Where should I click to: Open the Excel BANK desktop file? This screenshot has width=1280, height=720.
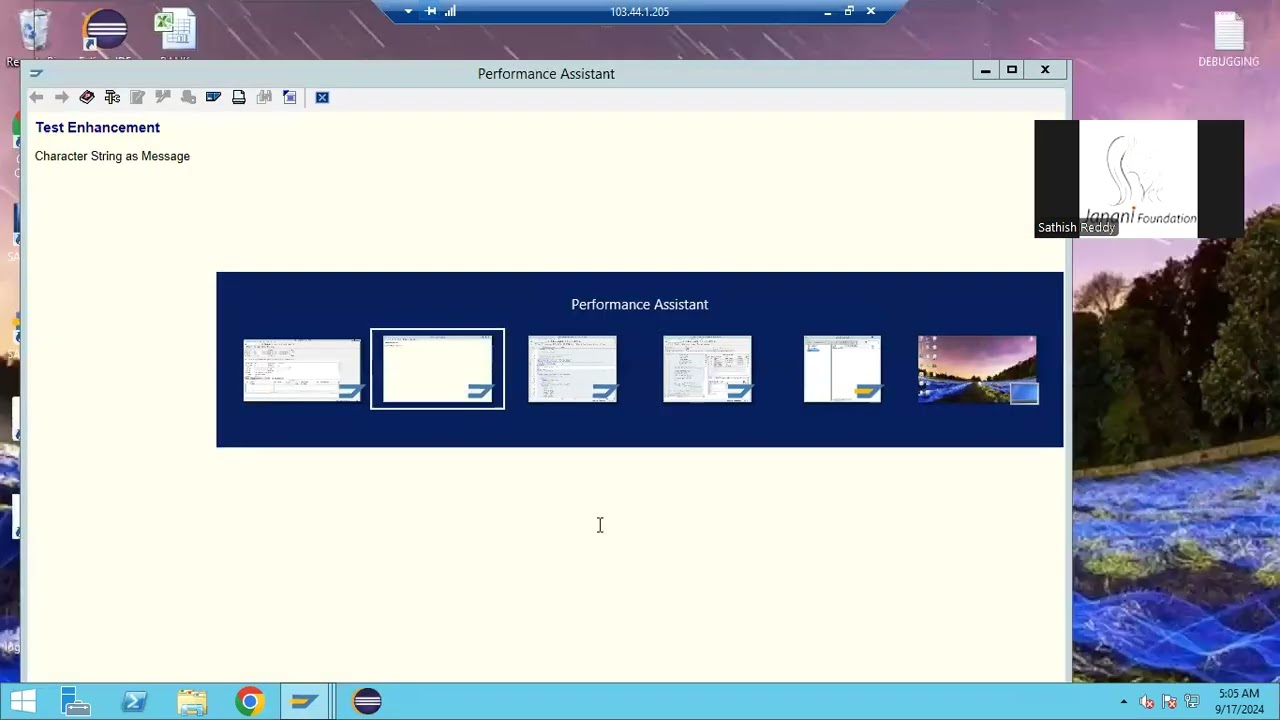[x=176, y=32]
